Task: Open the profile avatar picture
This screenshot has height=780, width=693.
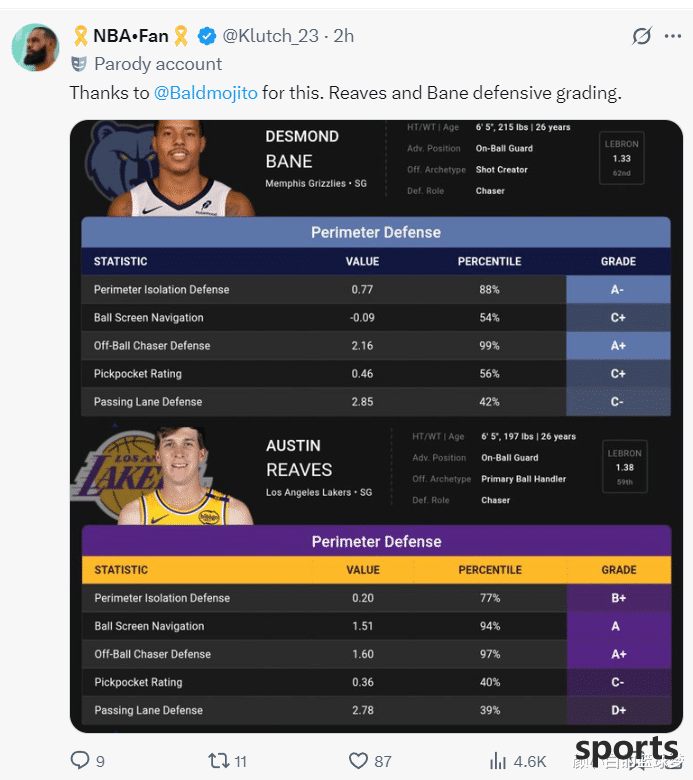Action: tap(35, 47)
